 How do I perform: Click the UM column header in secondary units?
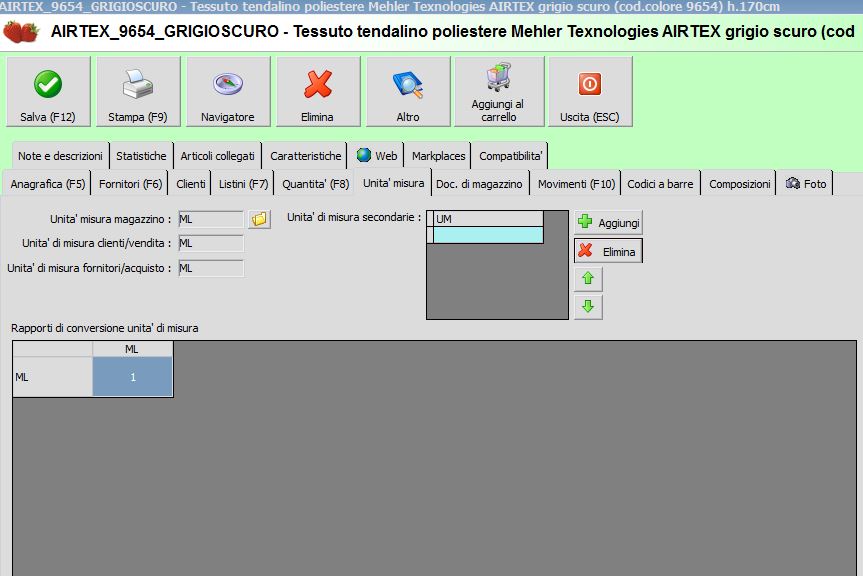point(488,219)
